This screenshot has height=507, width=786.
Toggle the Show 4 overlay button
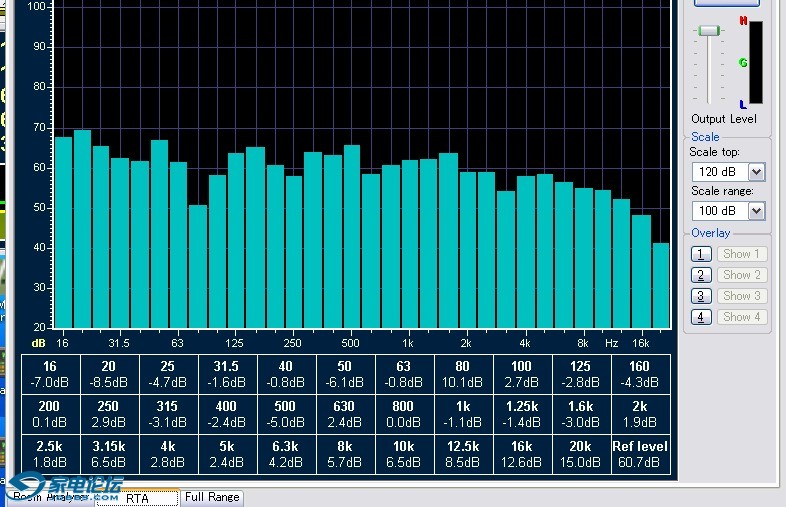pos(742,317)
